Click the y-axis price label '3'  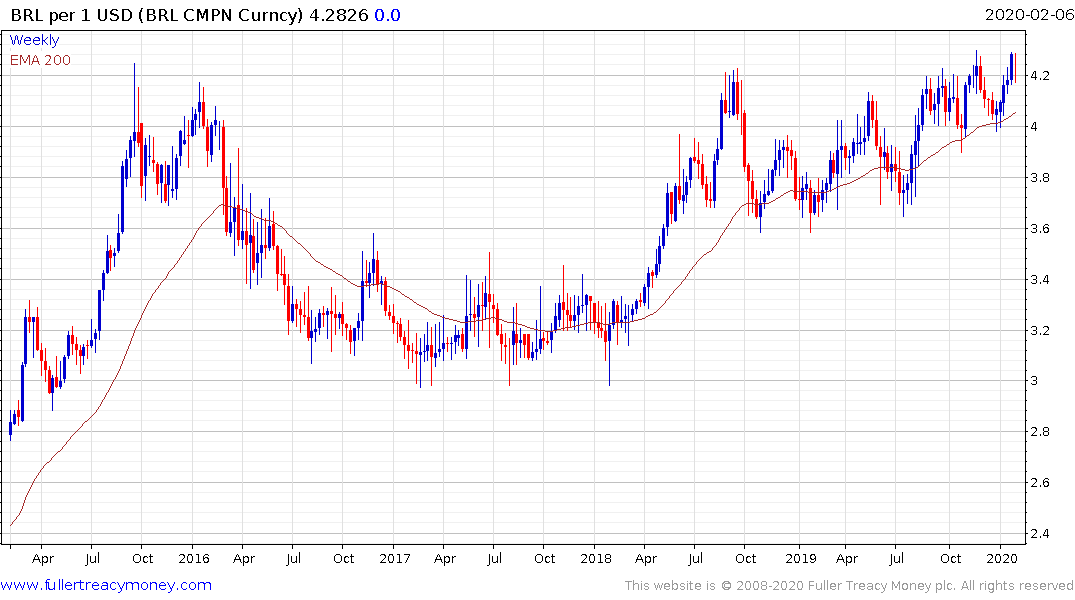point(1034,381)
